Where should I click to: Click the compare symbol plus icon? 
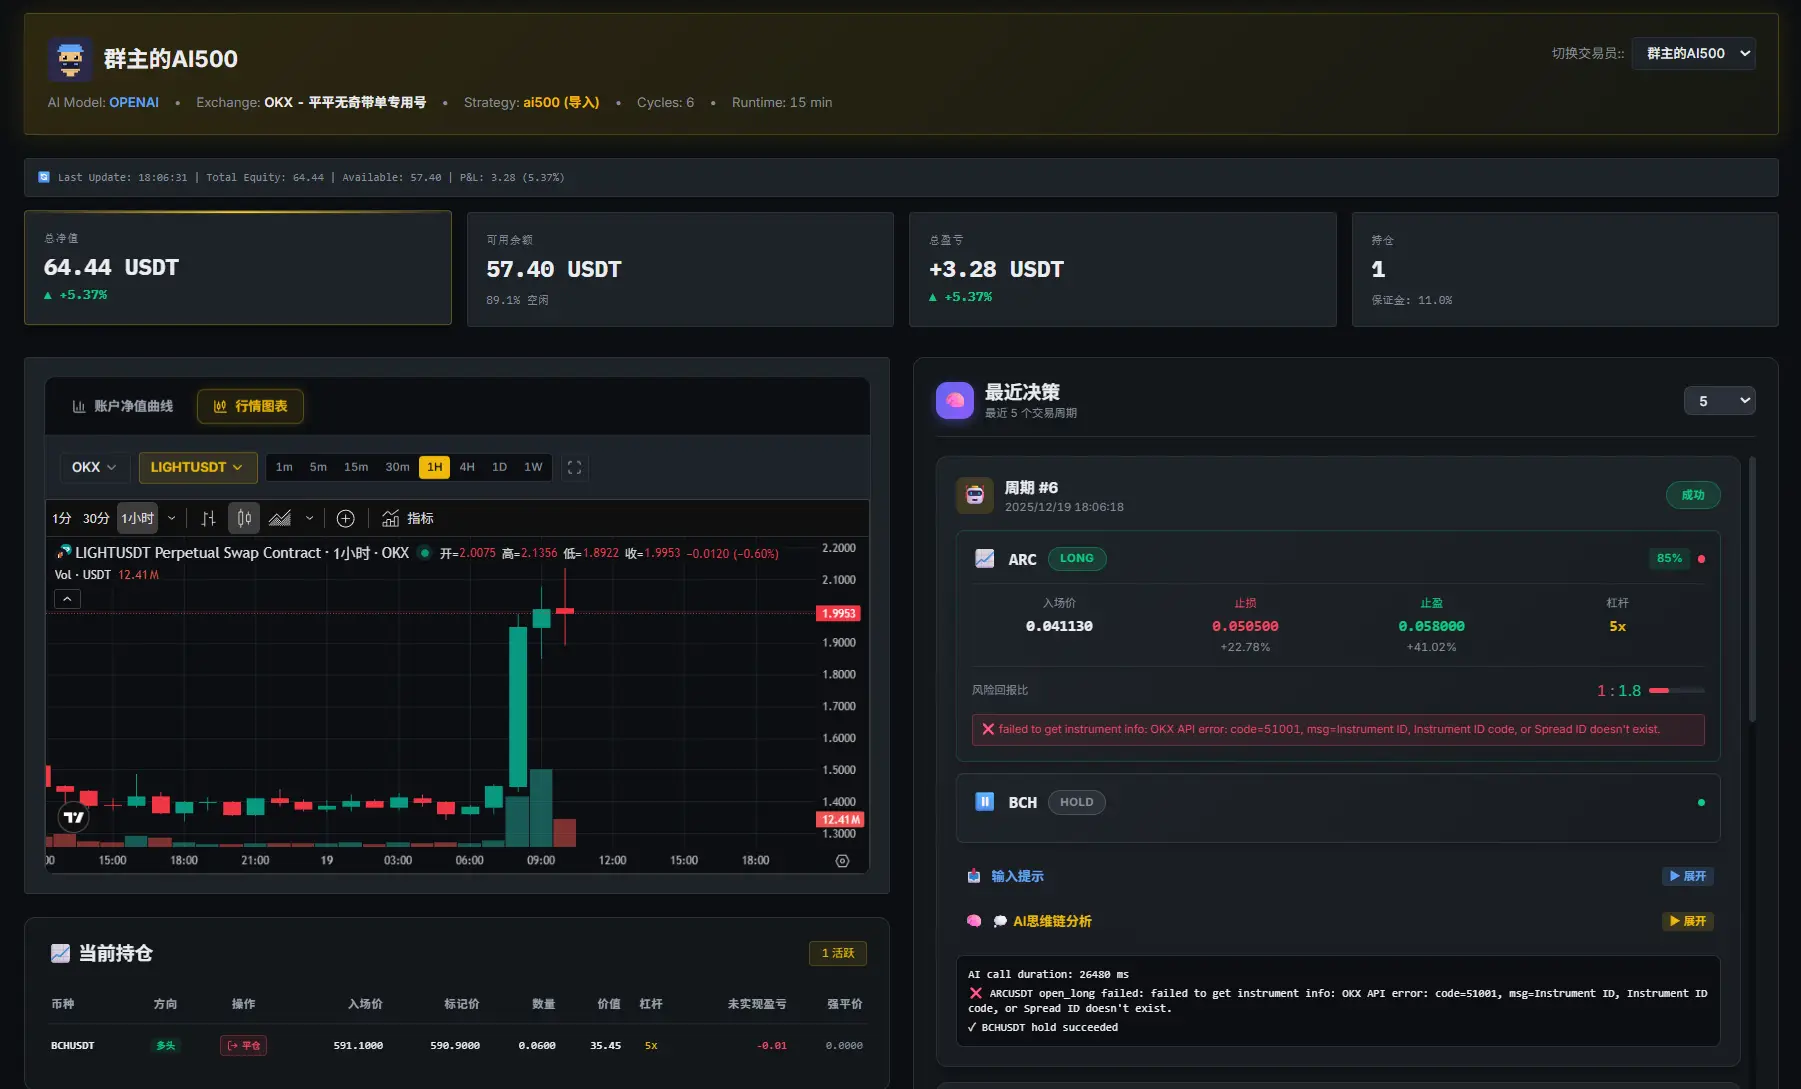coord(345,518)
